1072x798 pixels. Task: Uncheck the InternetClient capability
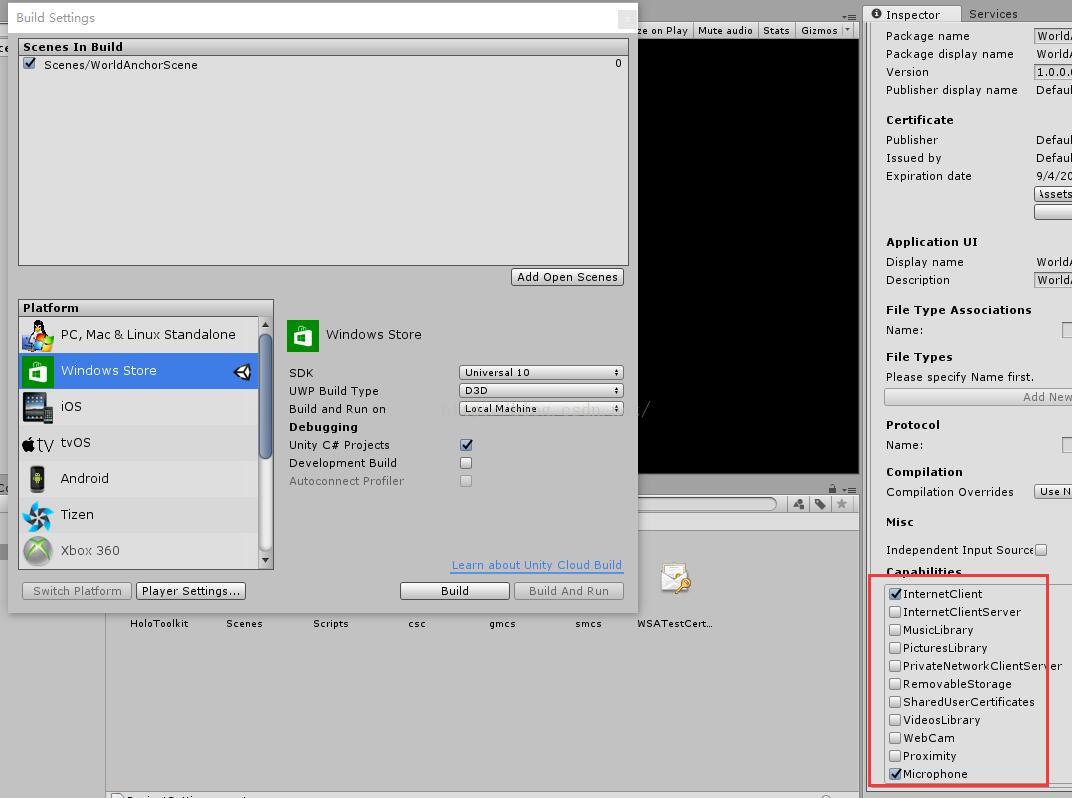point(895,594)
